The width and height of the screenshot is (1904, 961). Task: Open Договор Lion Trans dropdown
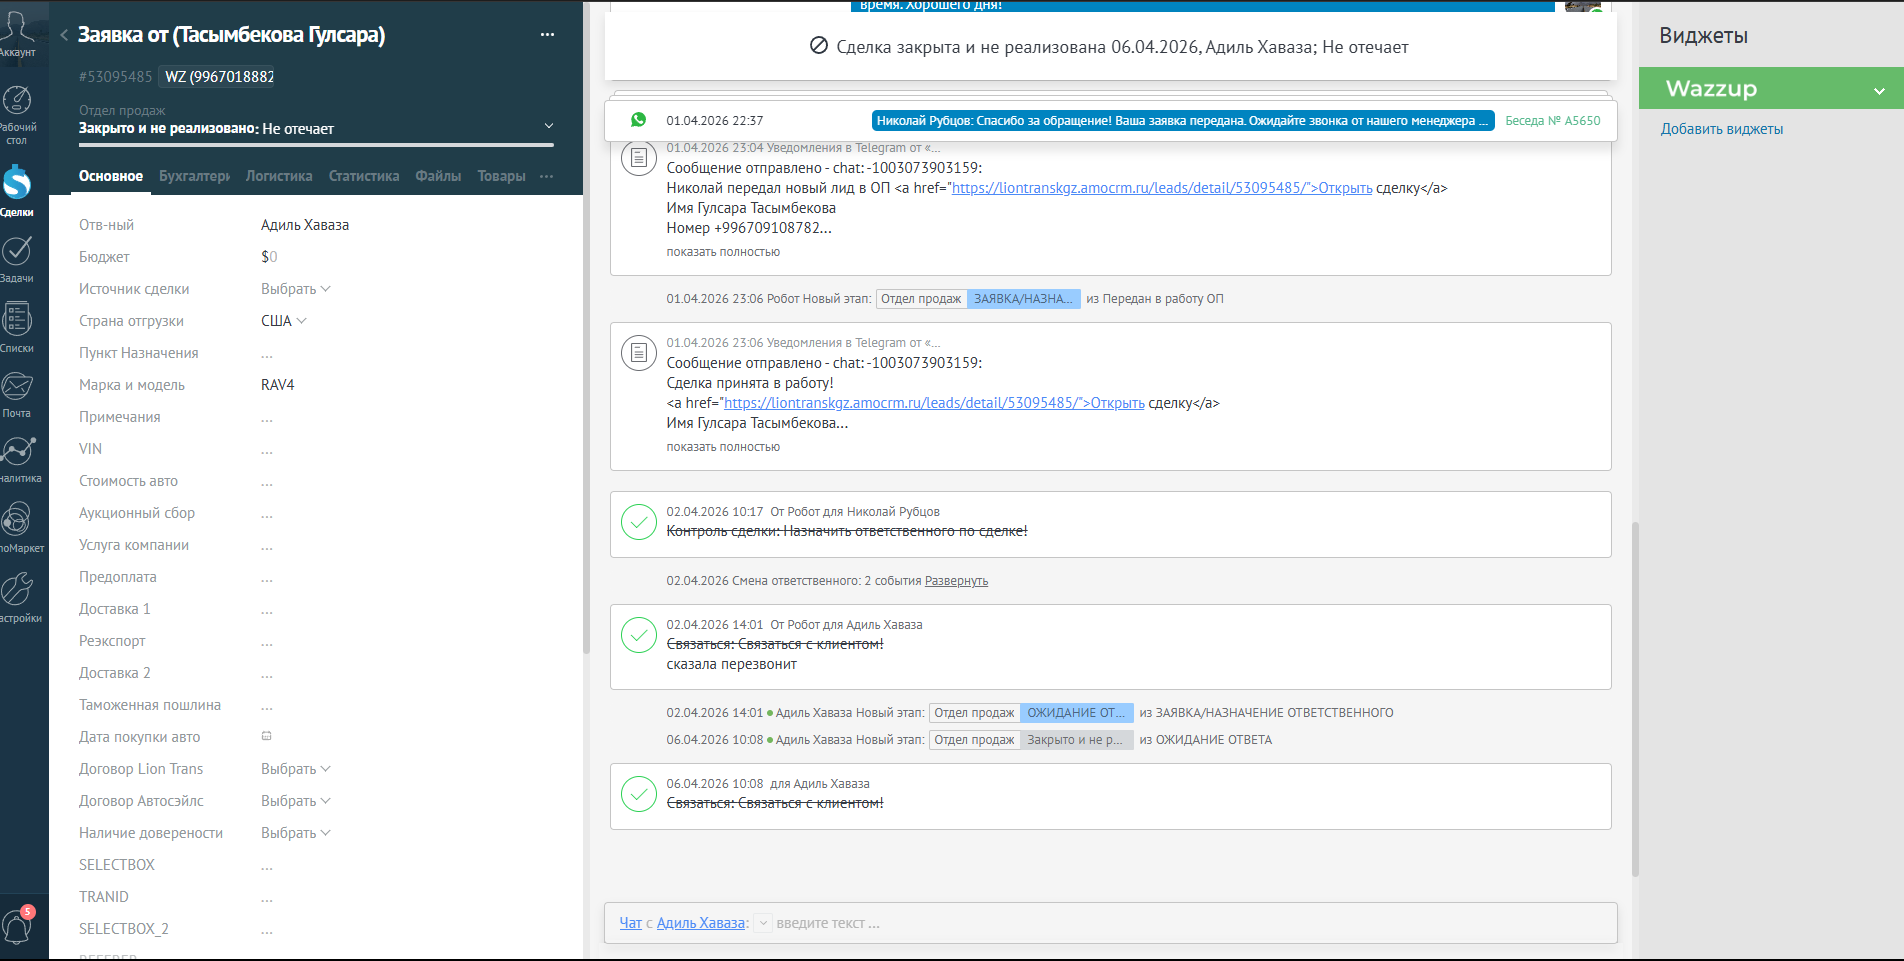296,769
